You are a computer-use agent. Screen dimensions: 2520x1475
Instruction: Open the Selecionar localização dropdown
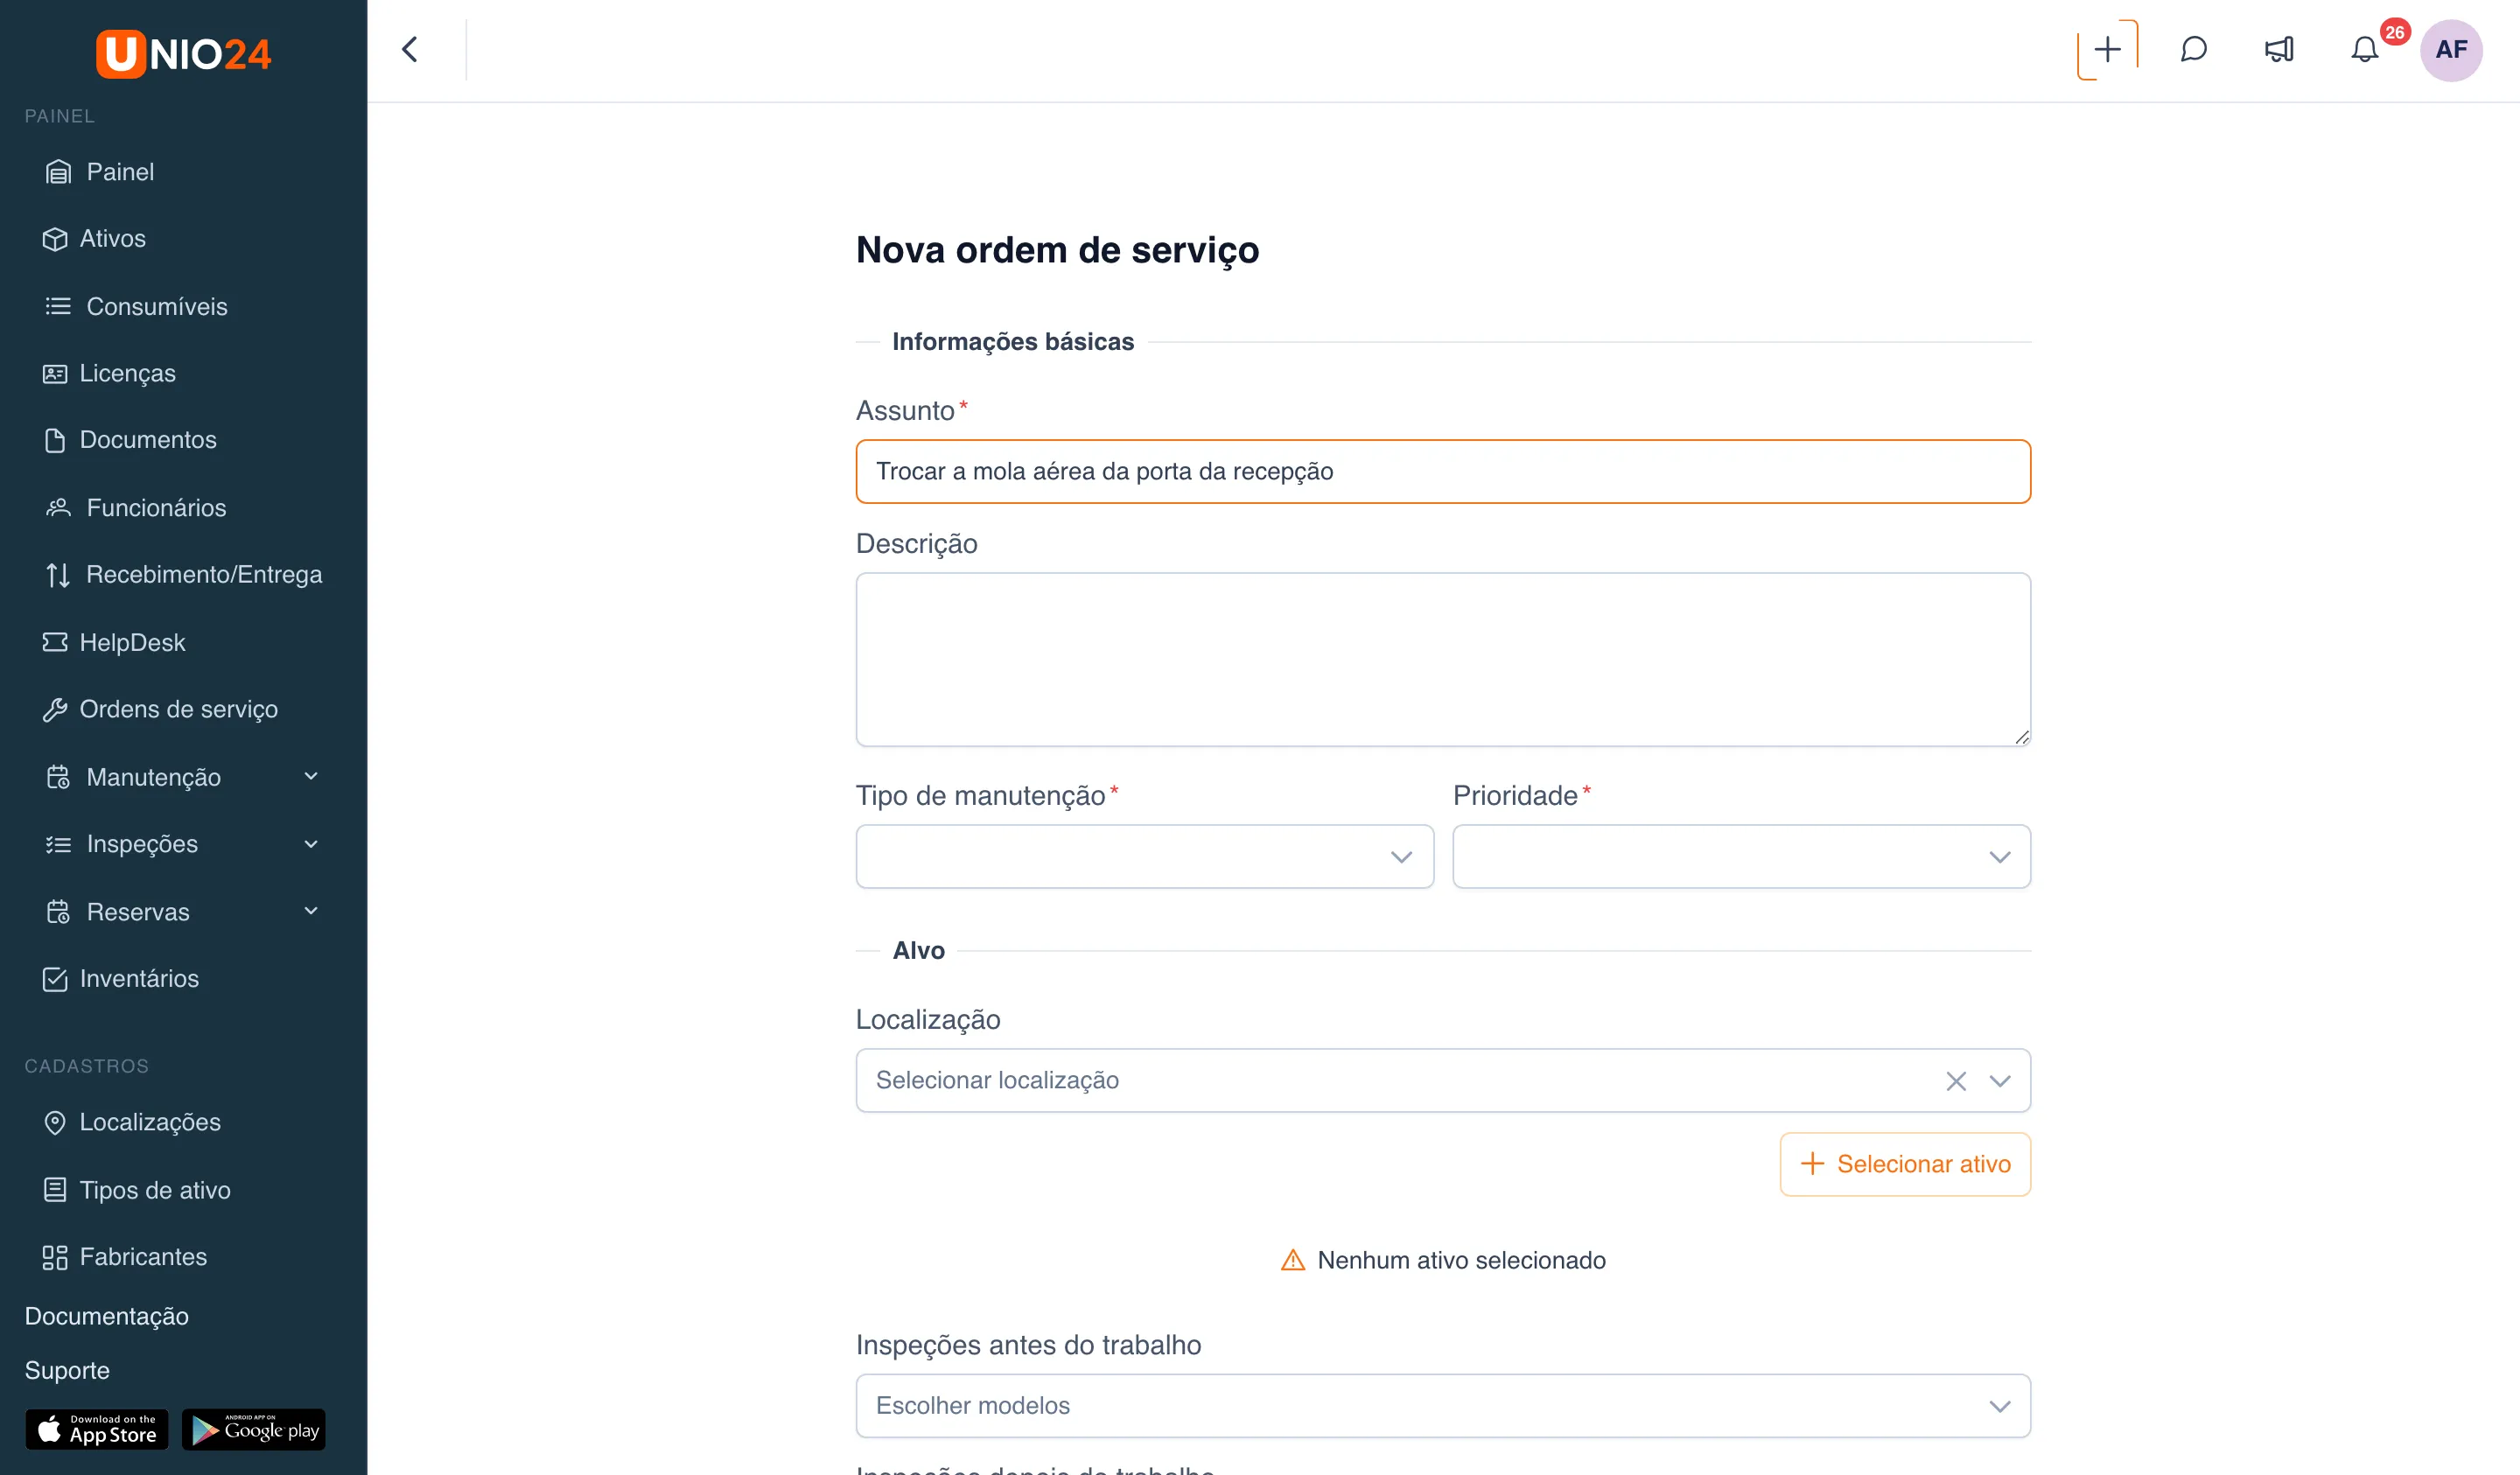pyautogui.click(x=1443, y=1080)
